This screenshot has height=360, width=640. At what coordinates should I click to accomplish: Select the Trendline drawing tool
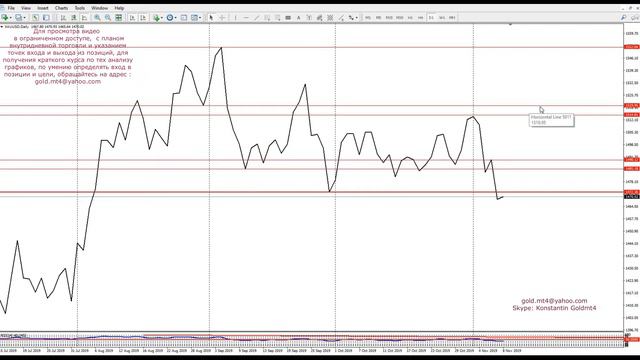tap(256, 18)
